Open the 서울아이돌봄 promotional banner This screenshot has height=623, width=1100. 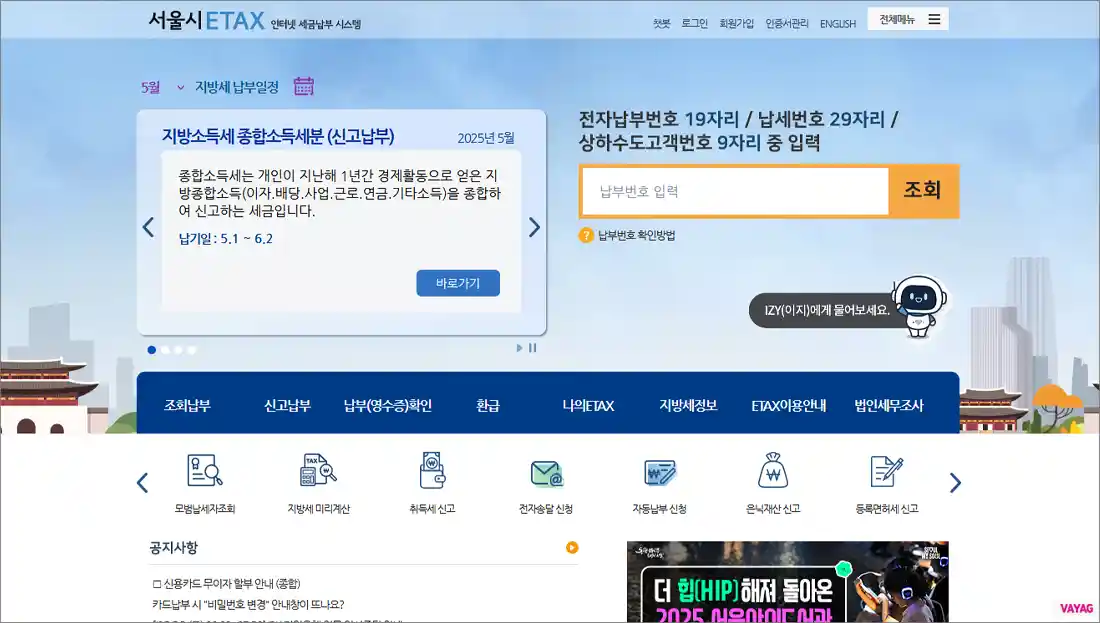pyautogui.click(x=788, y=582)
